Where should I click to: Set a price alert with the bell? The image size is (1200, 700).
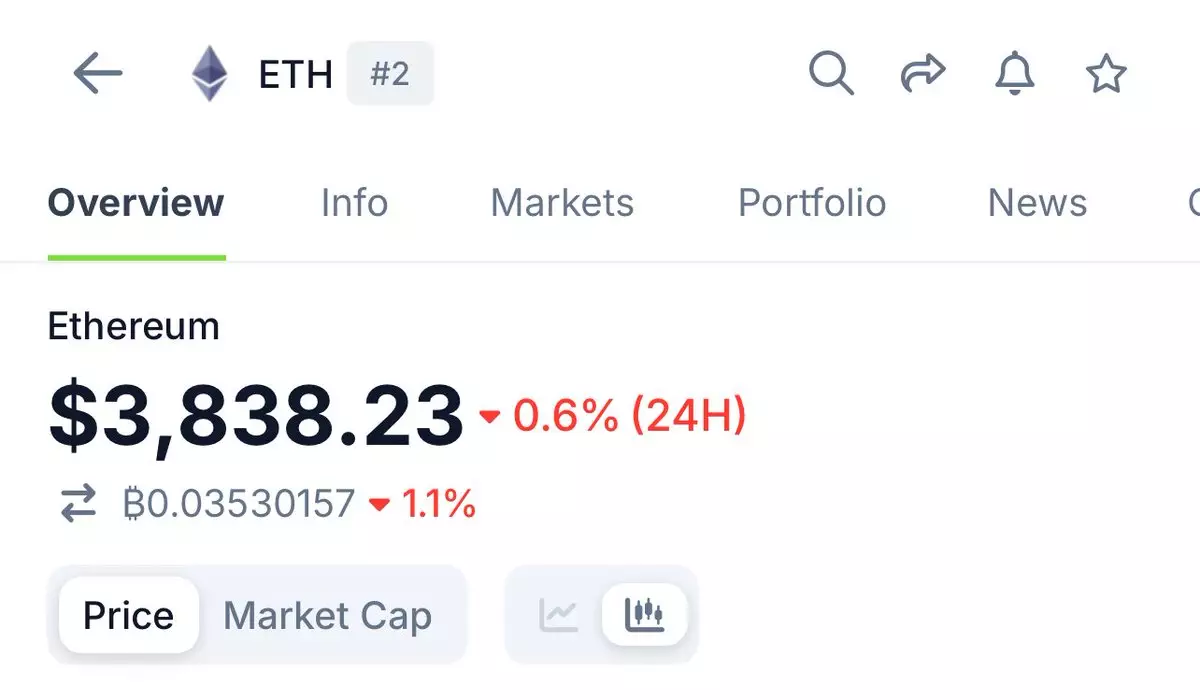pos(1014,74)
